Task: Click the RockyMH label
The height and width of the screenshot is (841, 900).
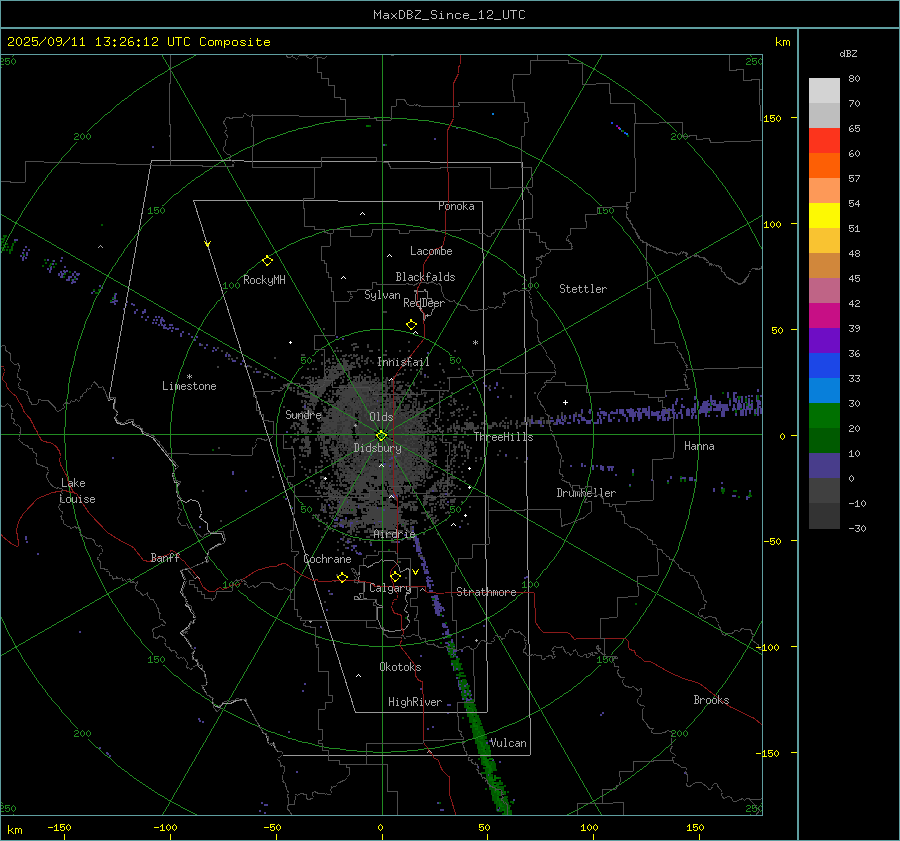Action: (264, 280)
